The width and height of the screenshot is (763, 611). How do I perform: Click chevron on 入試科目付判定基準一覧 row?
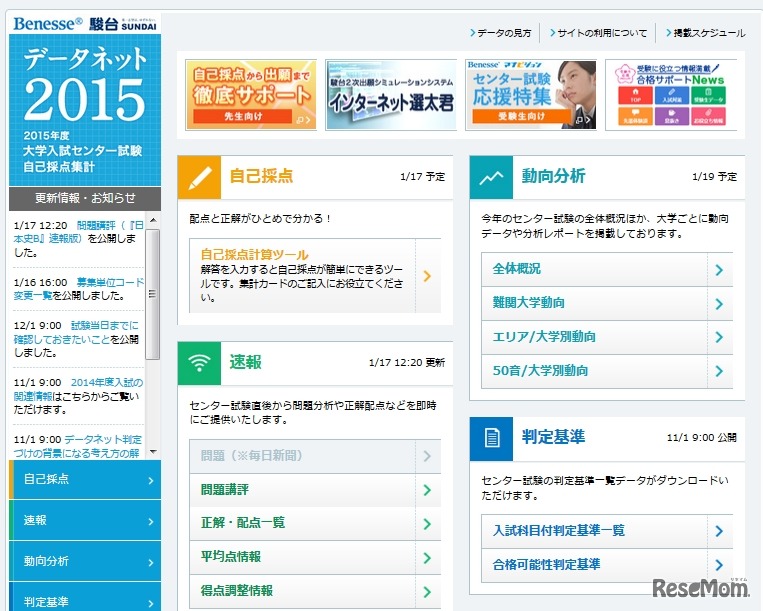[719, 531]
